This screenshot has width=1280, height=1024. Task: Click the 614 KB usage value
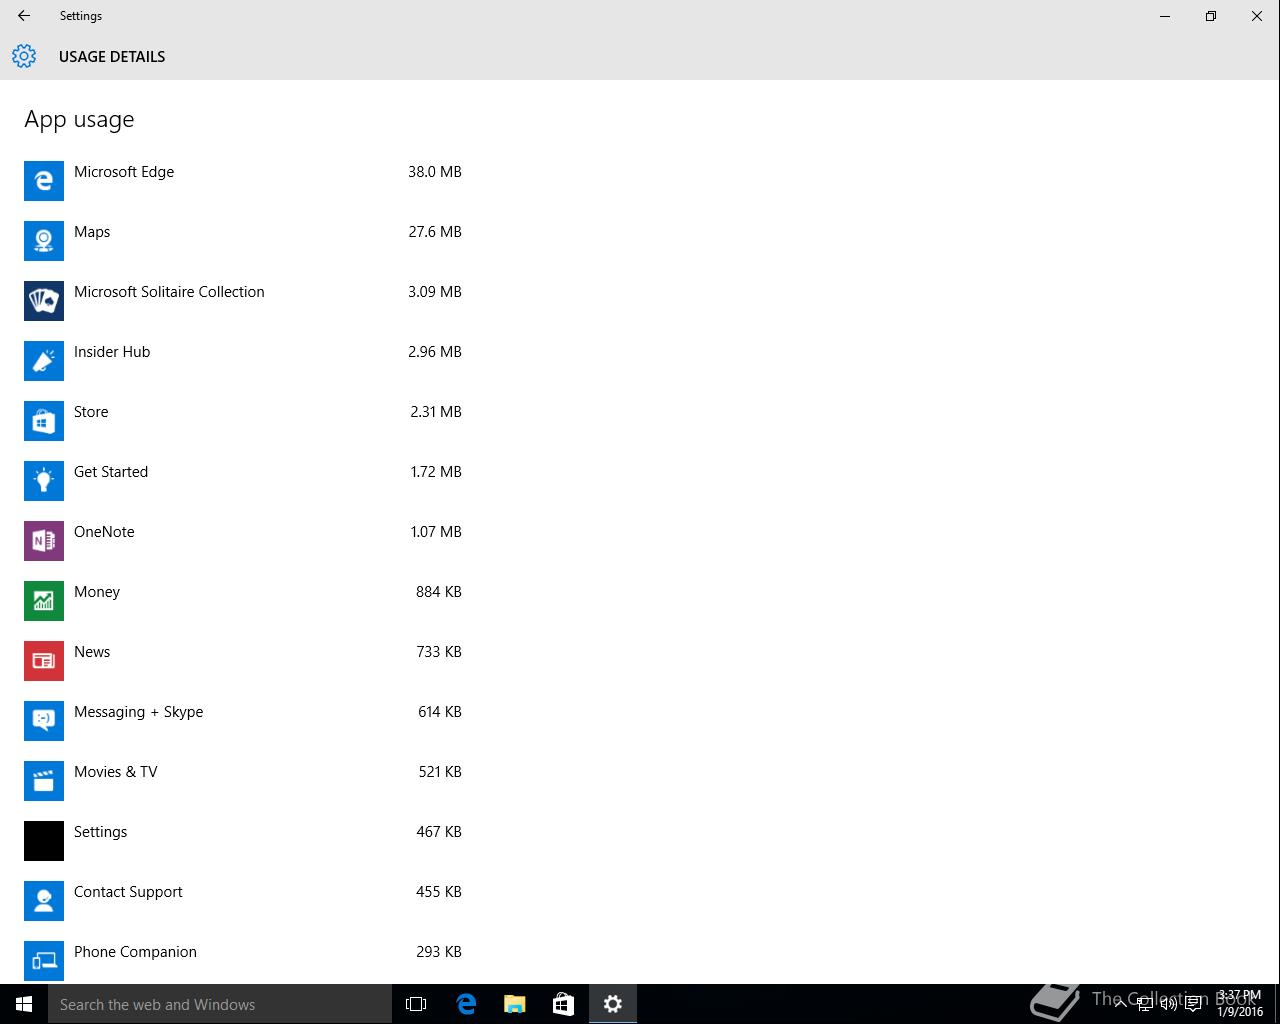(x=440, y=712)
